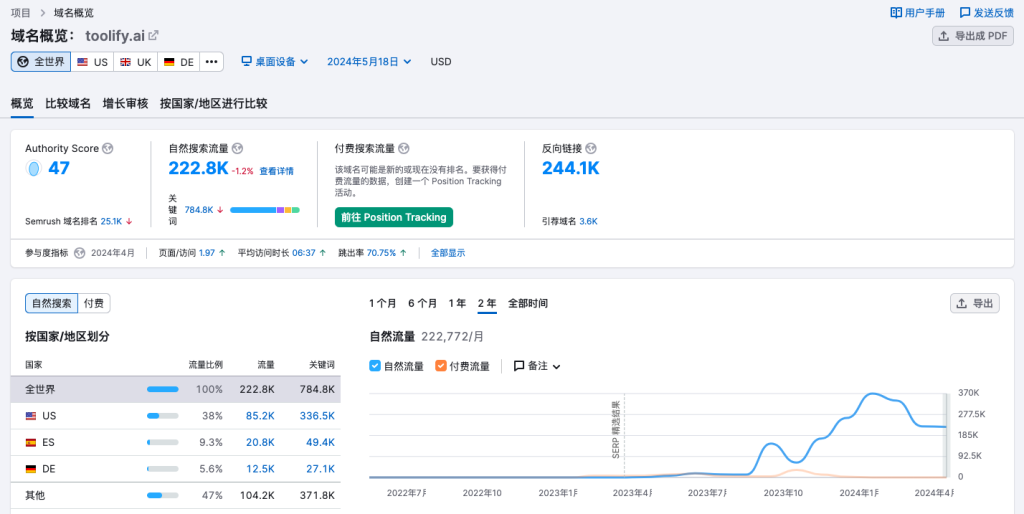Click the Germany flag in DE table row
Image resolution: width=1024 pixels, height=514 pixels.
(x=31, y=469)
